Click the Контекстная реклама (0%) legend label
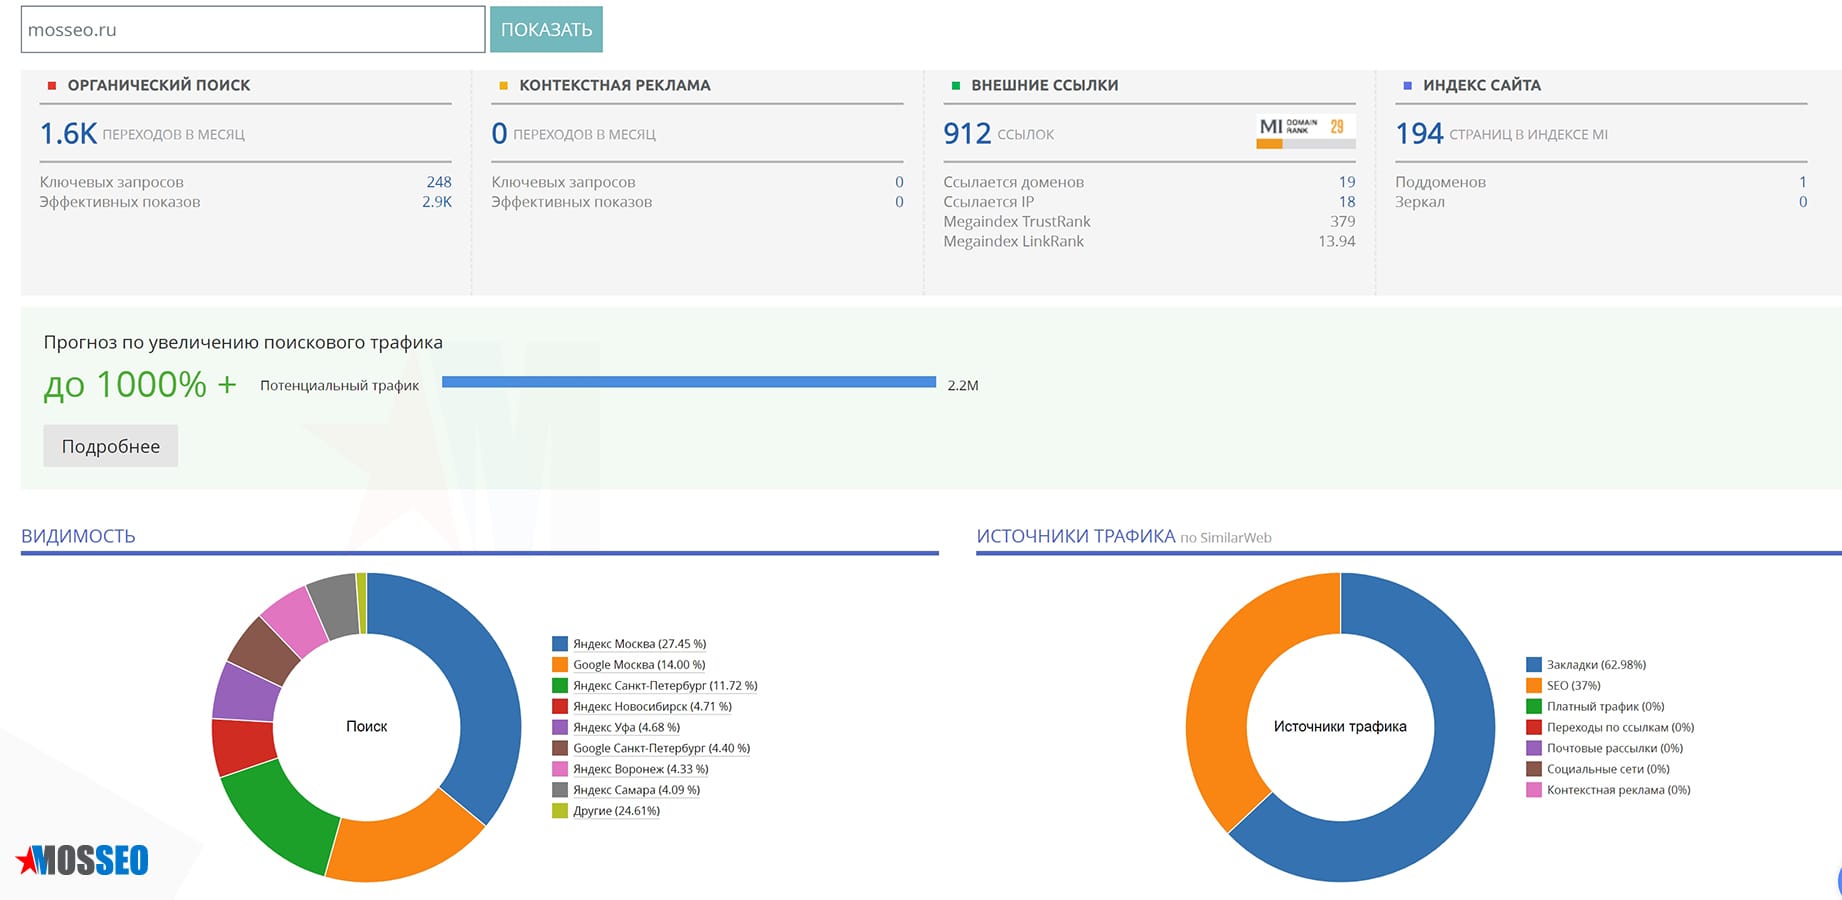Screen dimensions: 1842x900 tap(1619, 790)
